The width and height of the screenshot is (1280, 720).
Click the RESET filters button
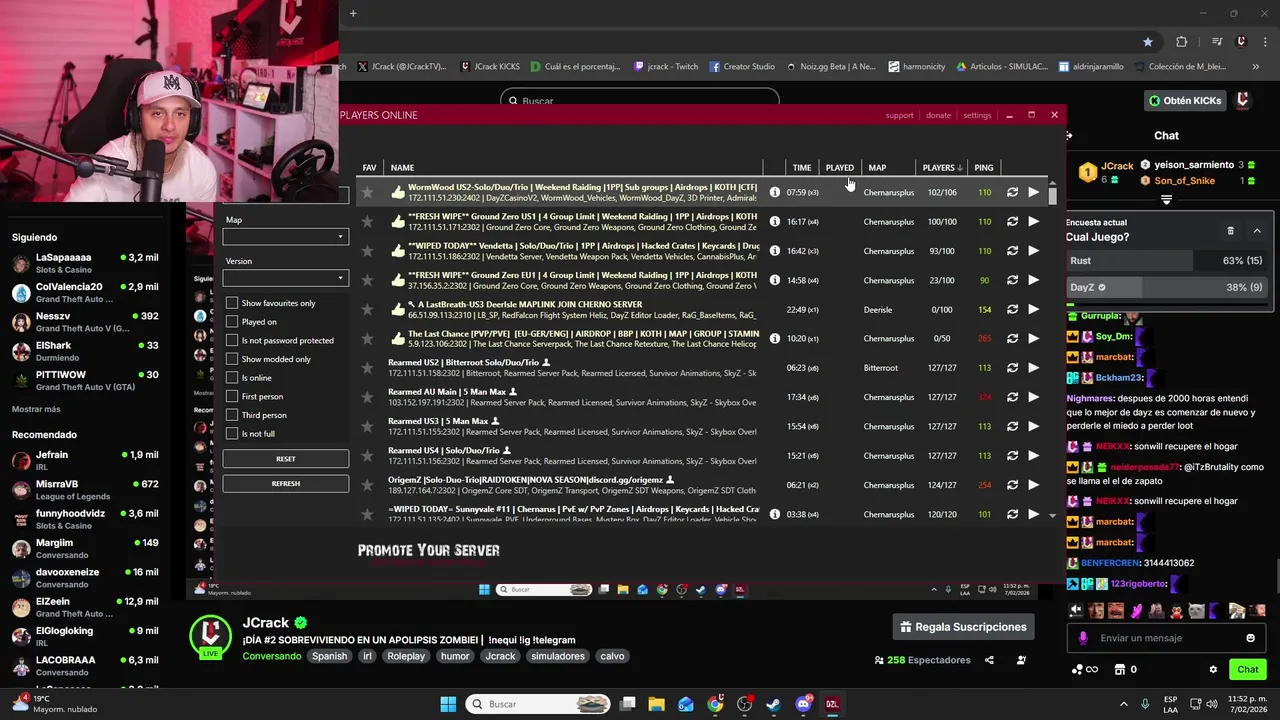[x=285, y=459]
